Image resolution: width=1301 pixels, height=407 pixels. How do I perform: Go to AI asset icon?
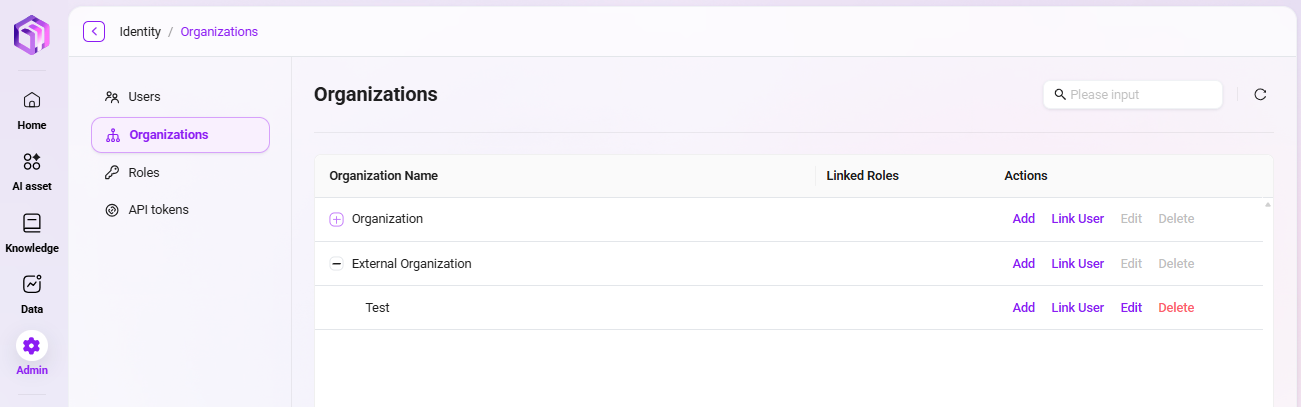(x=32, y=161)
